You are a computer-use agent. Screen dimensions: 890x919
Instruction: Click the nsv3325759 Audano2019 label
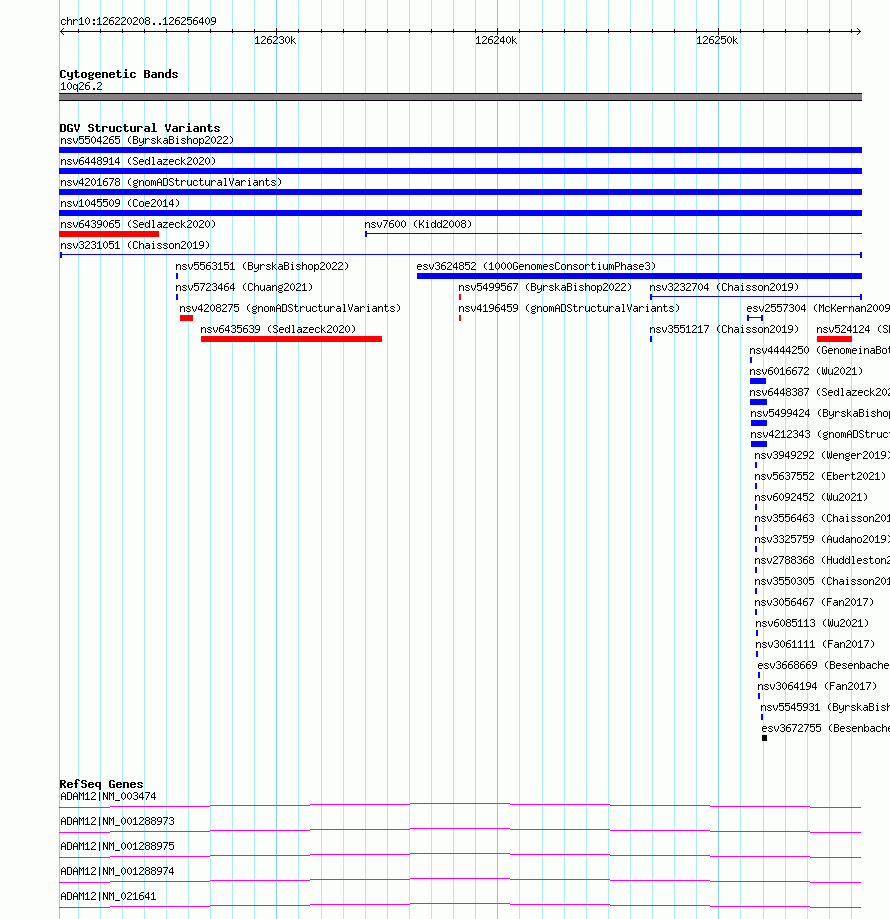pos(822,540)
